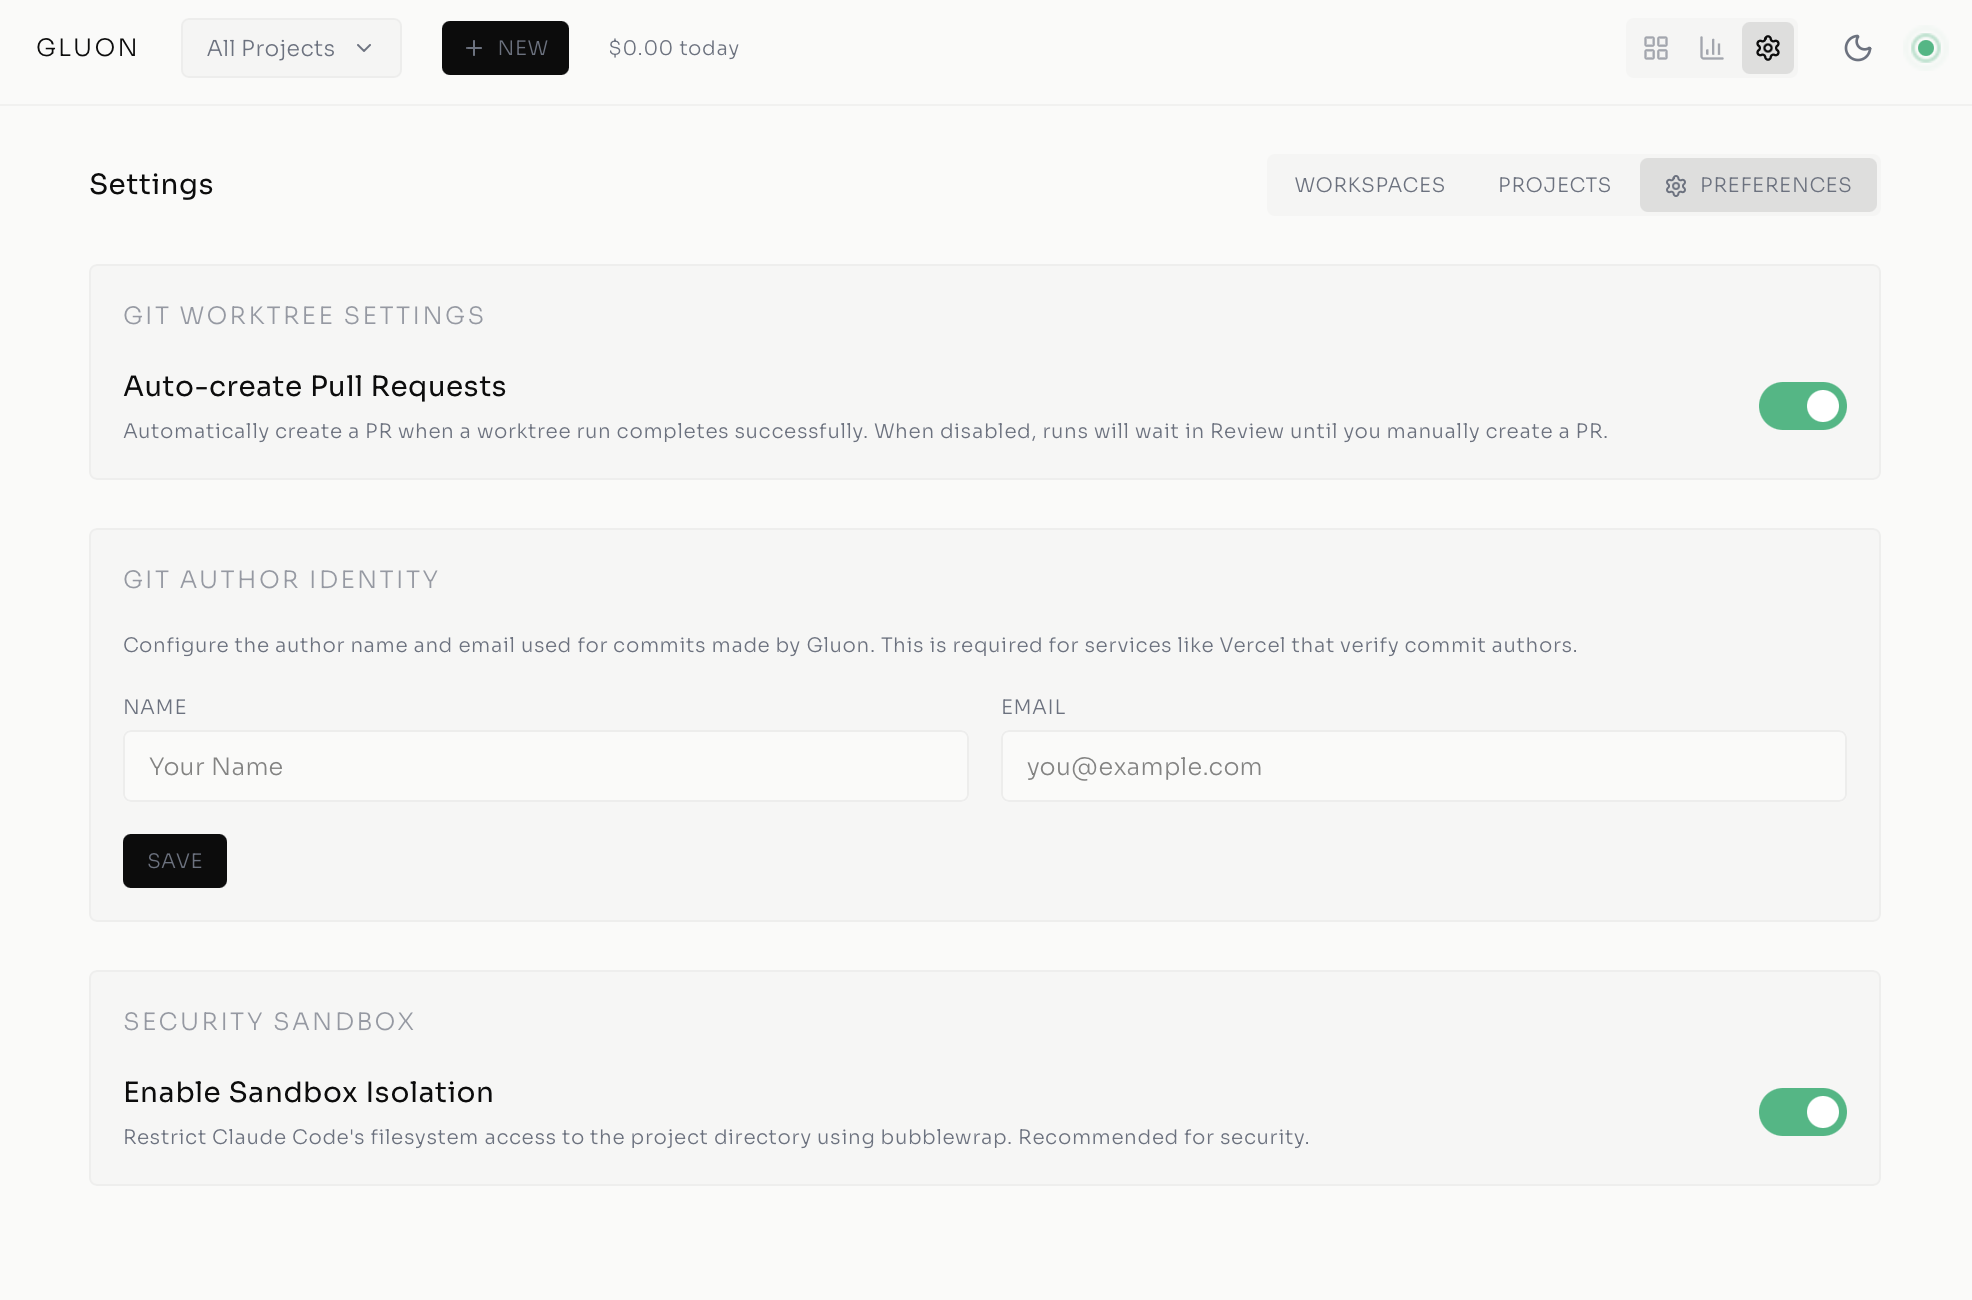Switch to the Projects tab
The height and width of the screenshot is (1300, 1972).
coord(1554,185)
